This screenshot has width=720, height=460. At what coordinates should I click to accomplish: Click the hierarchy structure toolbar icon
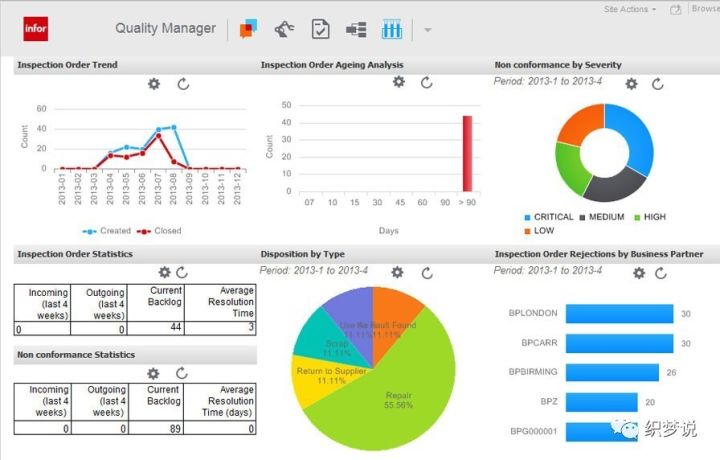point(356,29)
